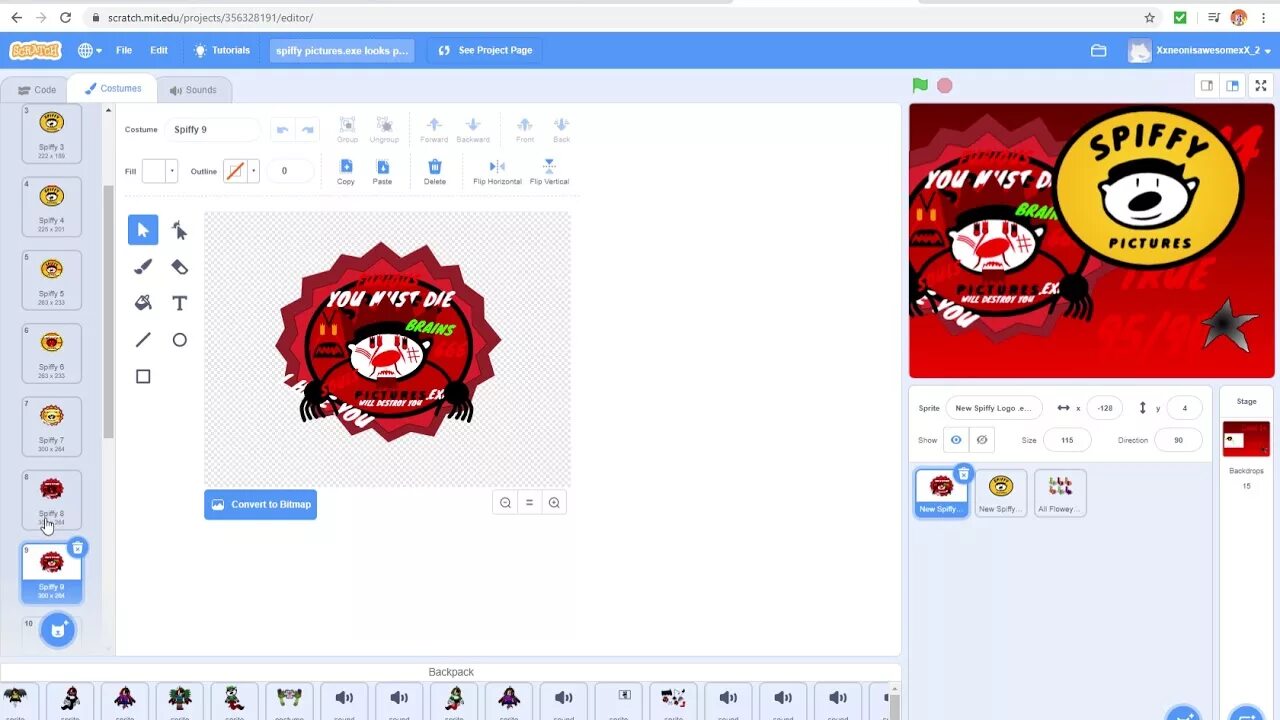
Task: Select the Brush tool
Action: pos(142,266)
